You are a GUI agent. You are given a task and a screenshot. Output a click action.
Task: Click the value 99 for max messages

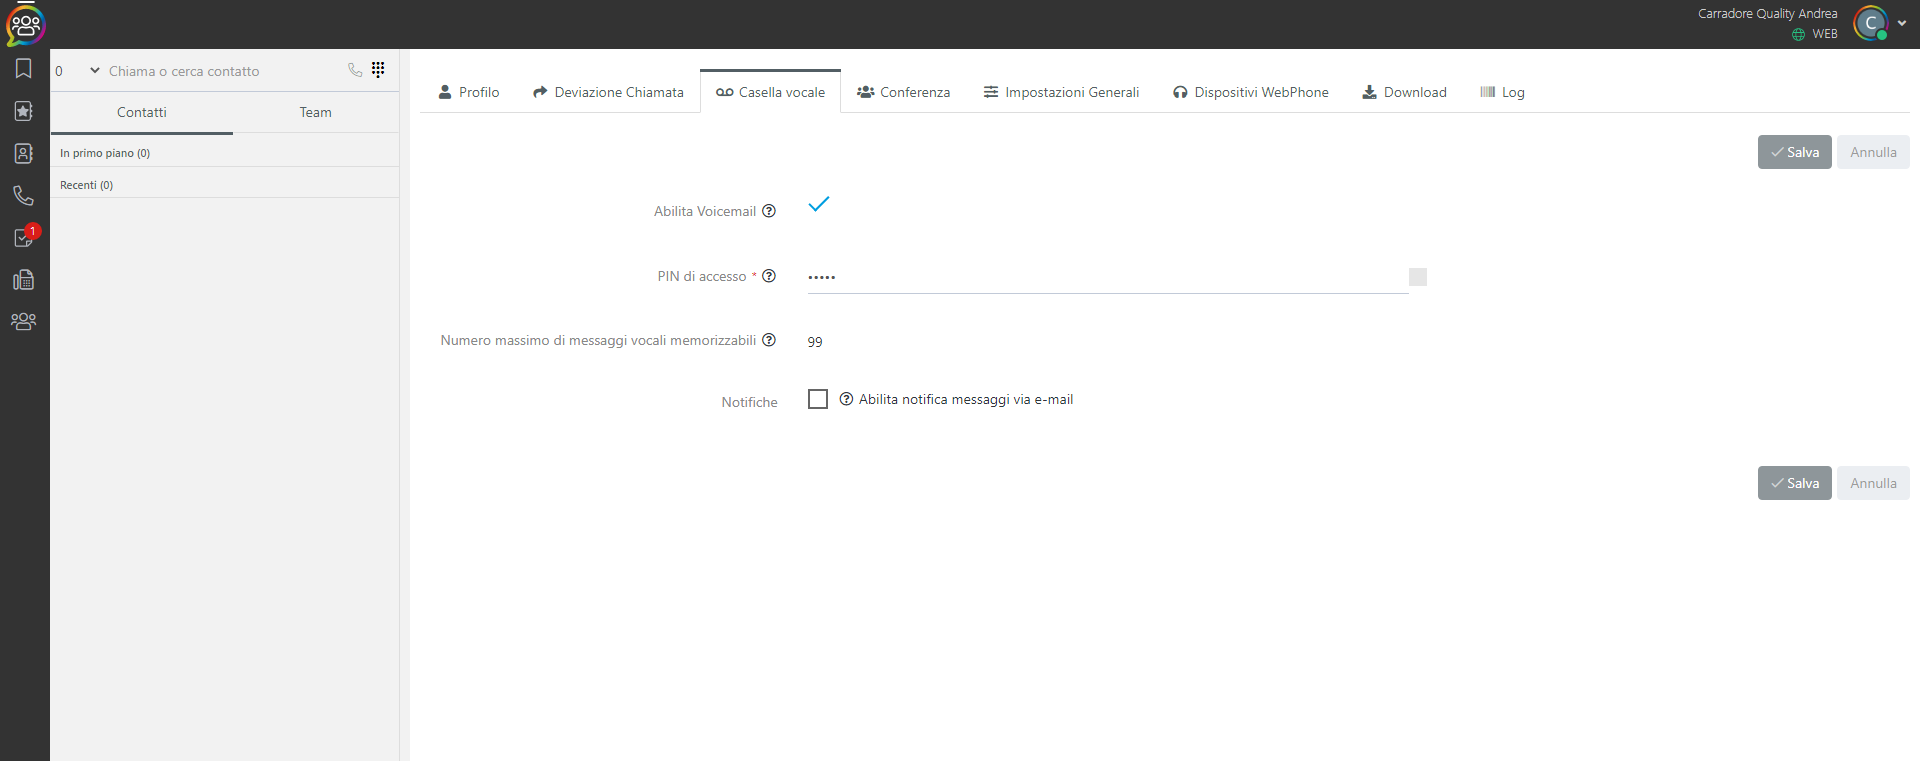(815, 342)
